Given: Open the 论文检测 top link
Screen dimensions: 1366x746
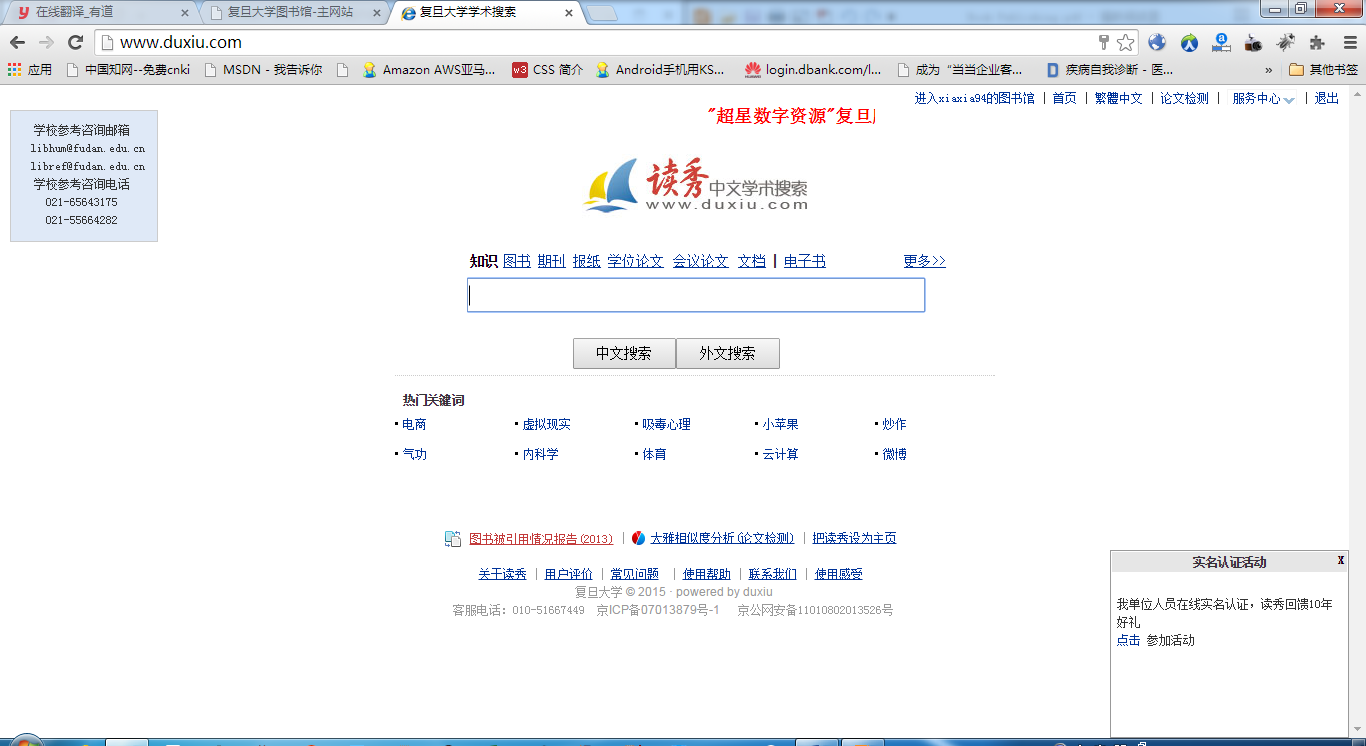Looking at the screenshot, I should click(x=1184, y=98).
